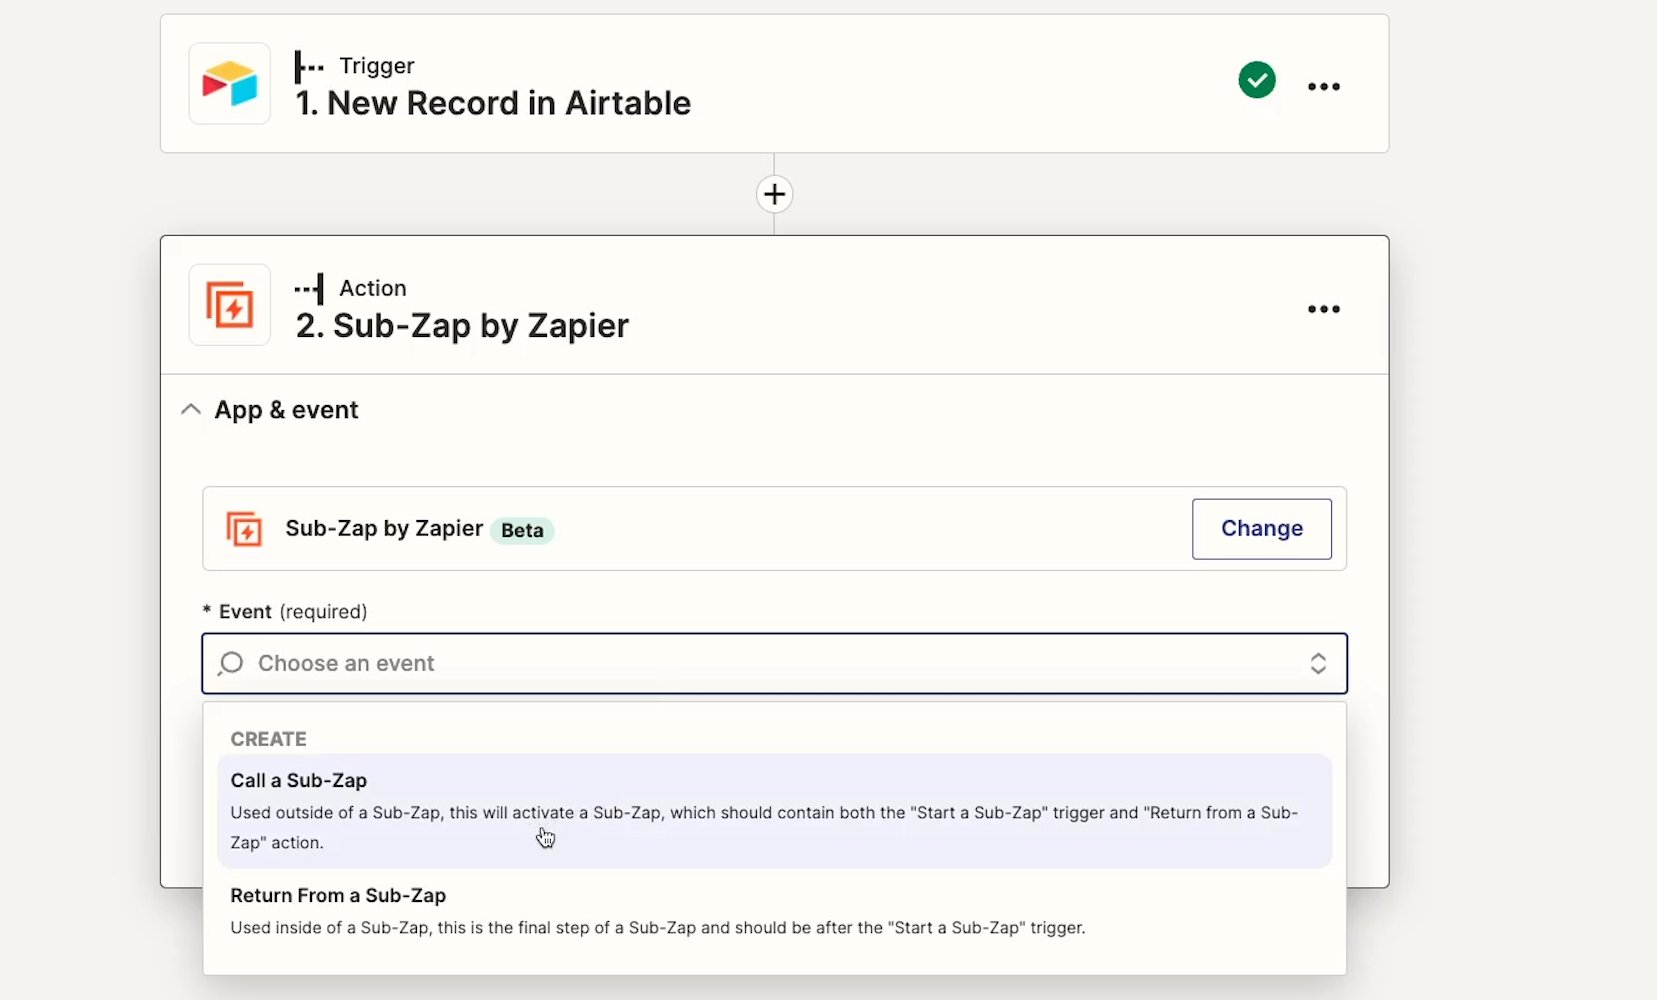The width and height of the screenshot is (1657, 1000).
Task: Click the Sub-Zap app icon in Action header
Action: [230, 305]
